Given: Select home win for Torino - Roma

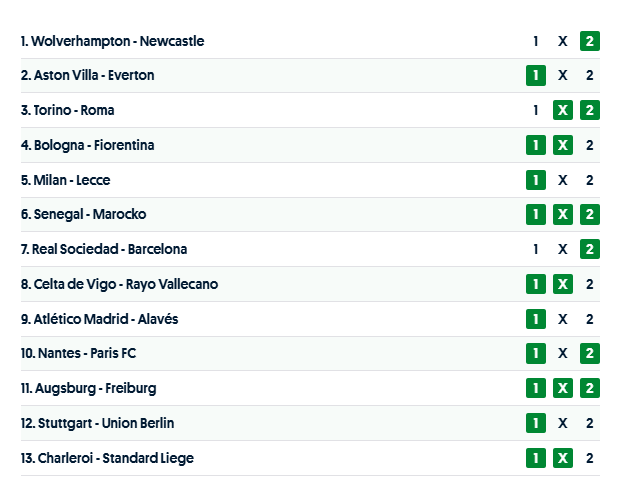Looking at the screenshot, I should pos(536,110).
